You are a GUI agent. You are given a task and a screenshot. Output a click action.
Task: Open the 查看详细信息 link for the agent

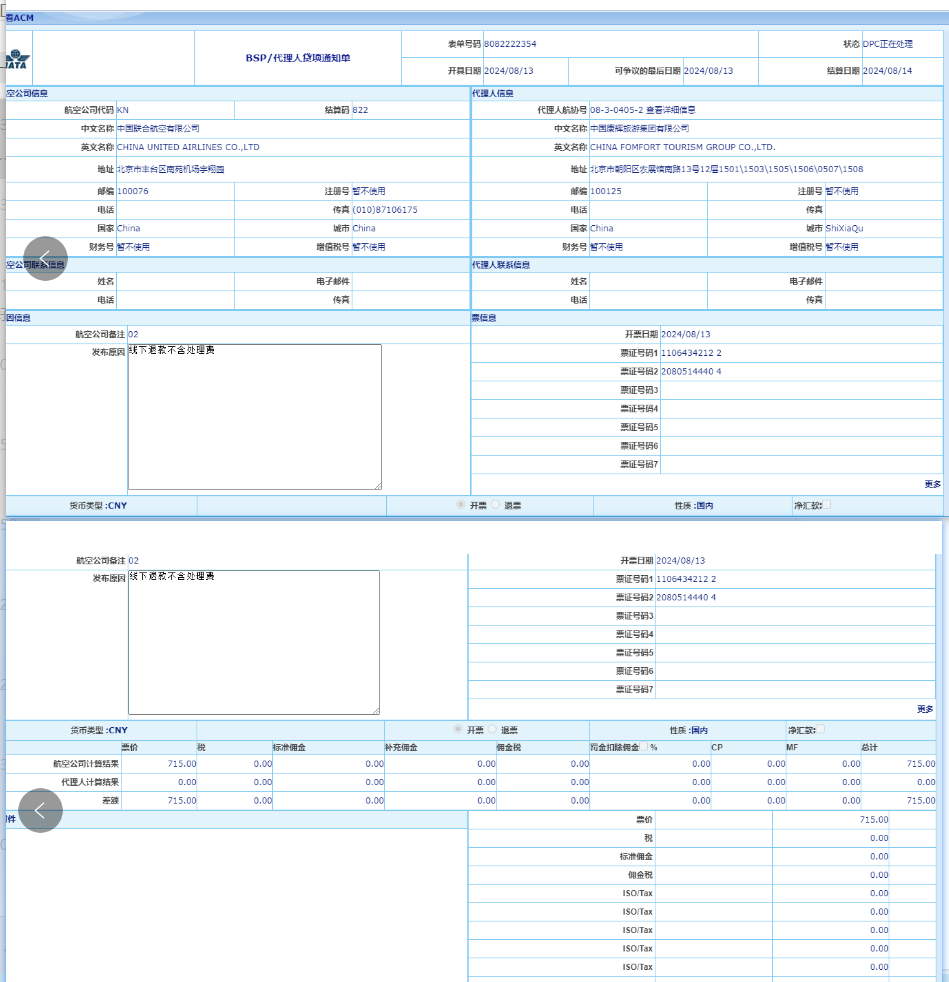pos(671,110)
